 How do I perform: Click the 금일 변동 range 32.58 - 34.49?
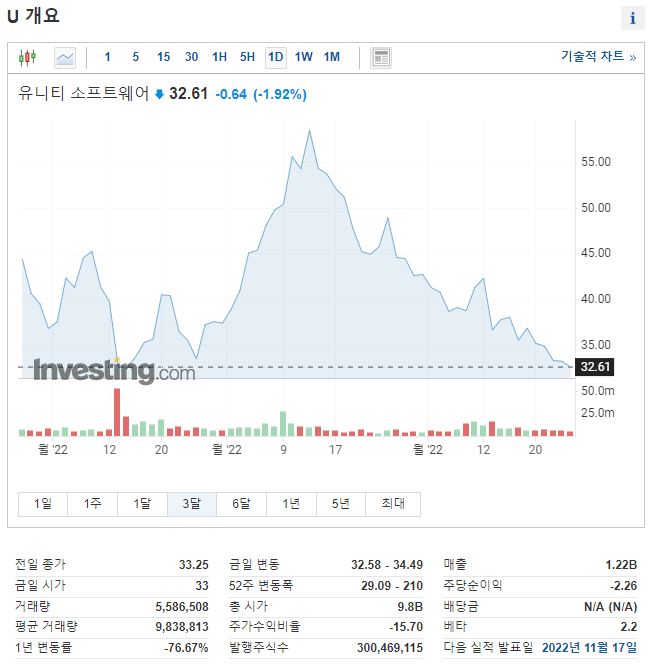point(387,564)
